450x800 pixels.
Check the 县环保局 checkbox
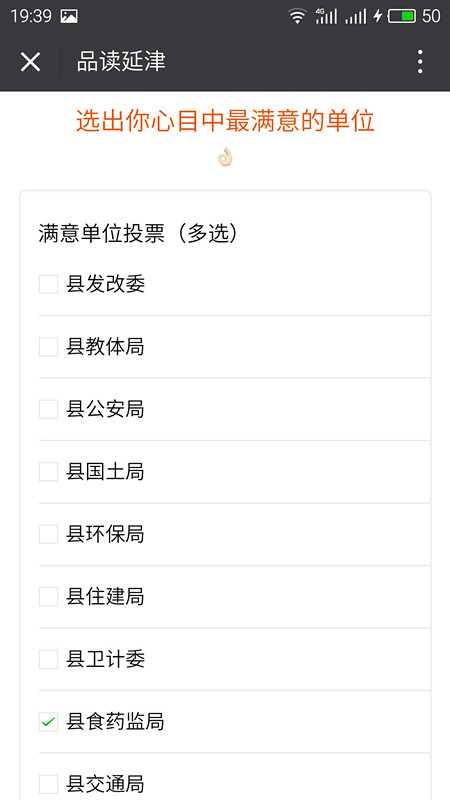pos(48,534)
